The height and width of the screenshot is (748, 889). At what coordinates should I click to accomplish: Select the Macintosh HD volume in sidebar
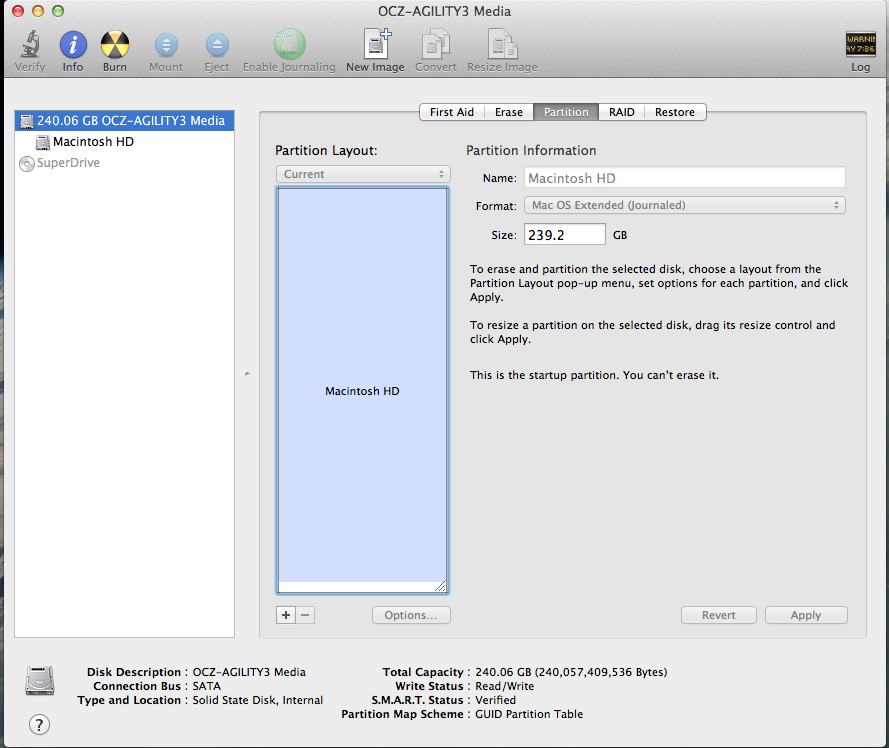click(124, 142)
